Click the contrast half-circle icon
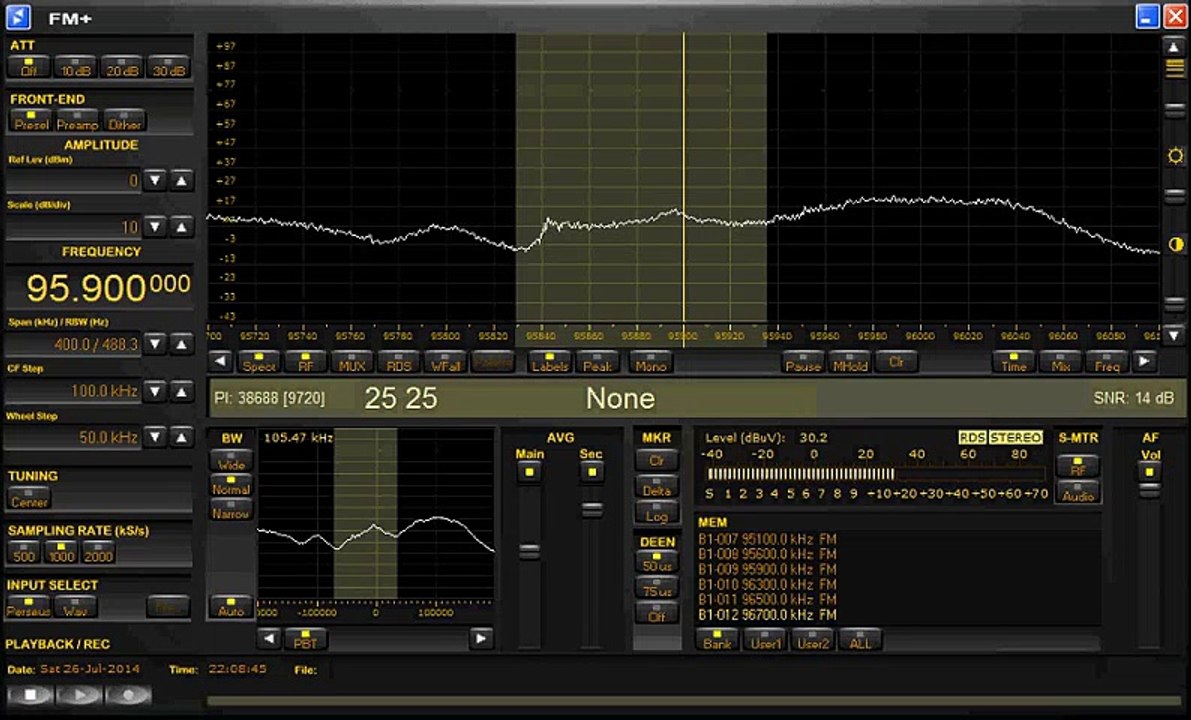 [1174, 244]
